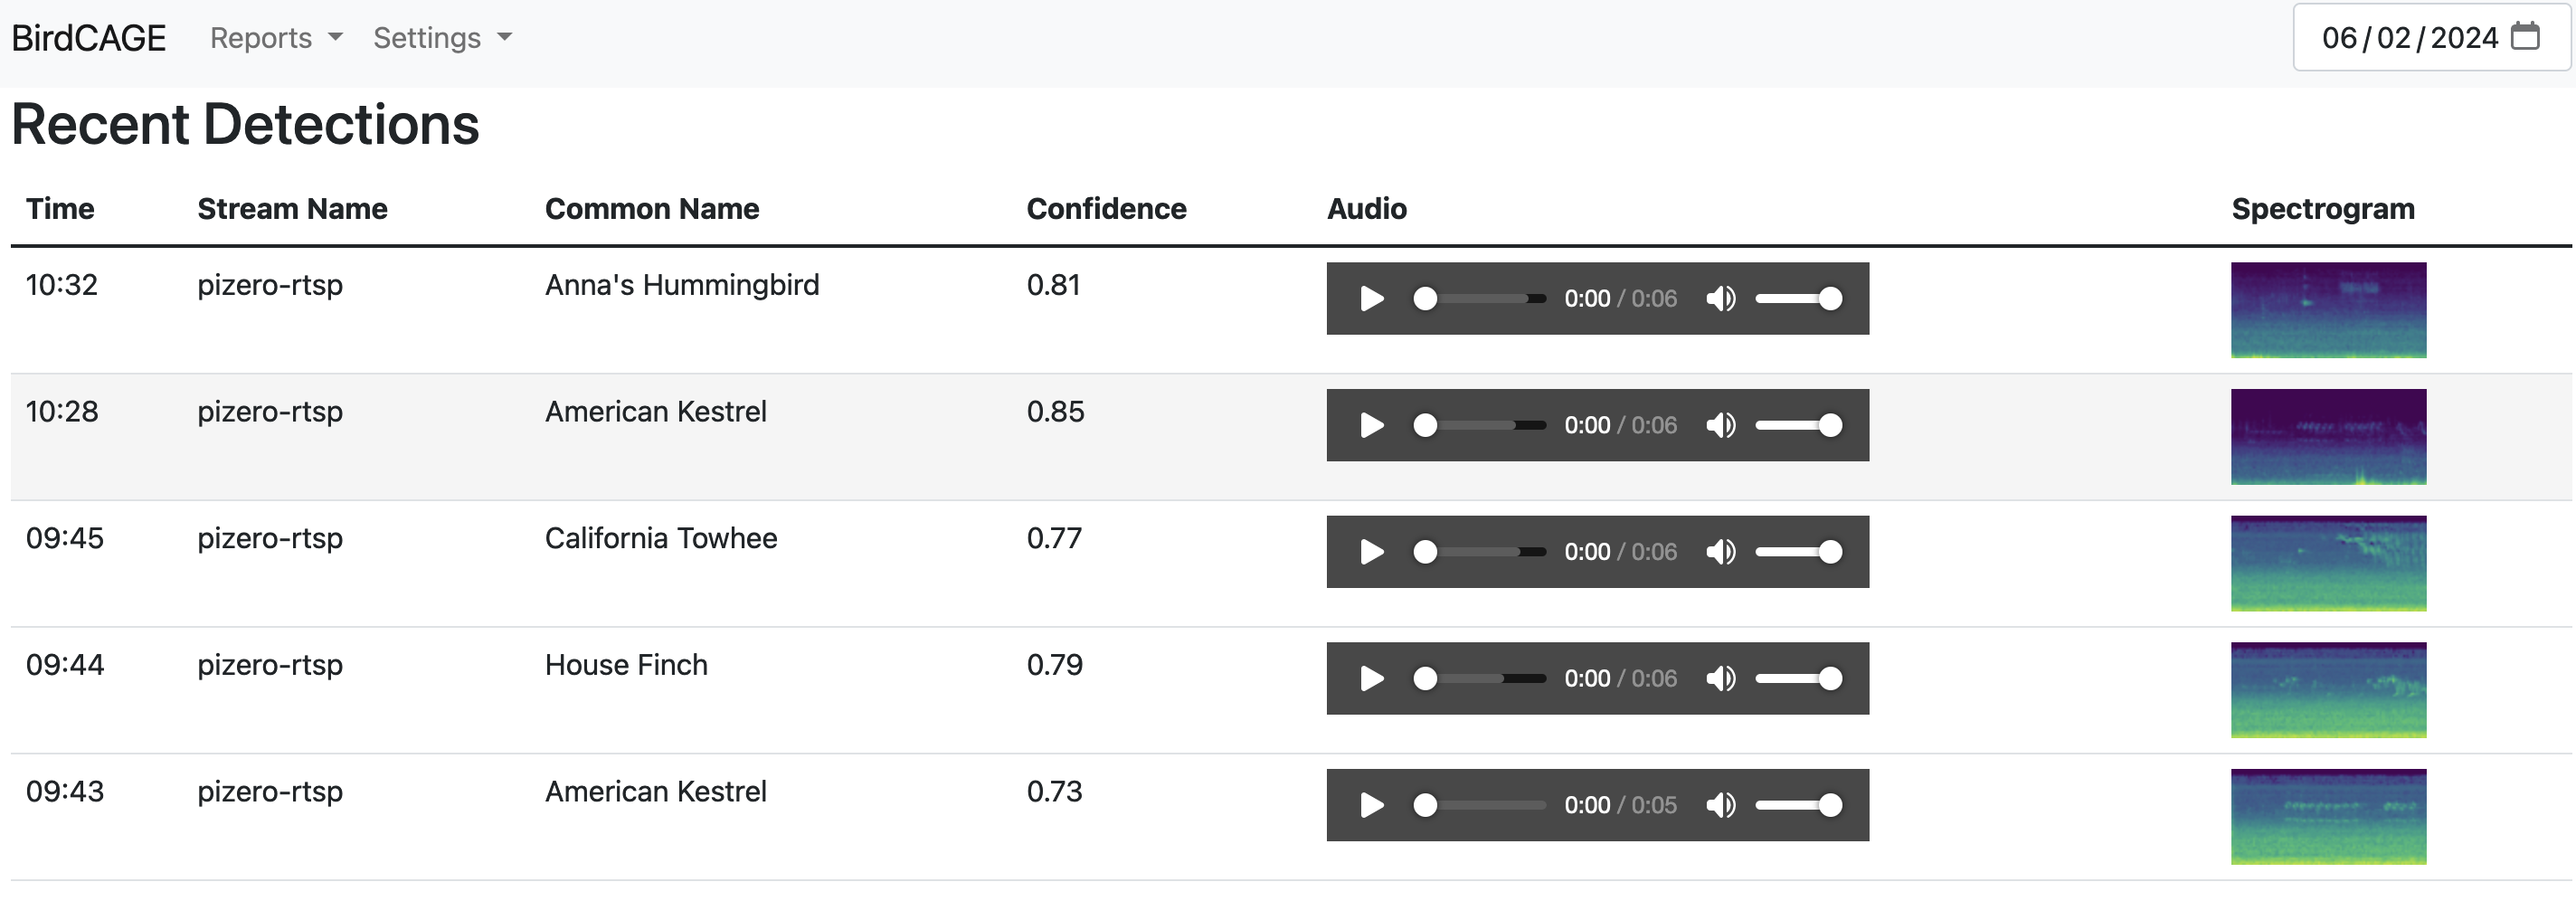
Task: Open the calendar date picker icon
Action: coord(2525,37)
